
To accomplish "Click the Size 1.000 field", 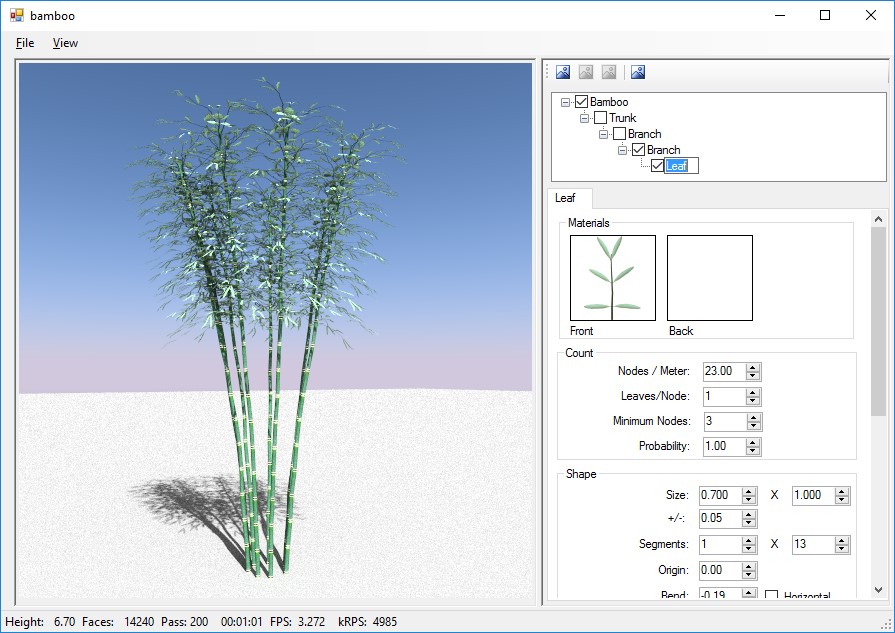I will pyautogui.click(x=813, y=495).
